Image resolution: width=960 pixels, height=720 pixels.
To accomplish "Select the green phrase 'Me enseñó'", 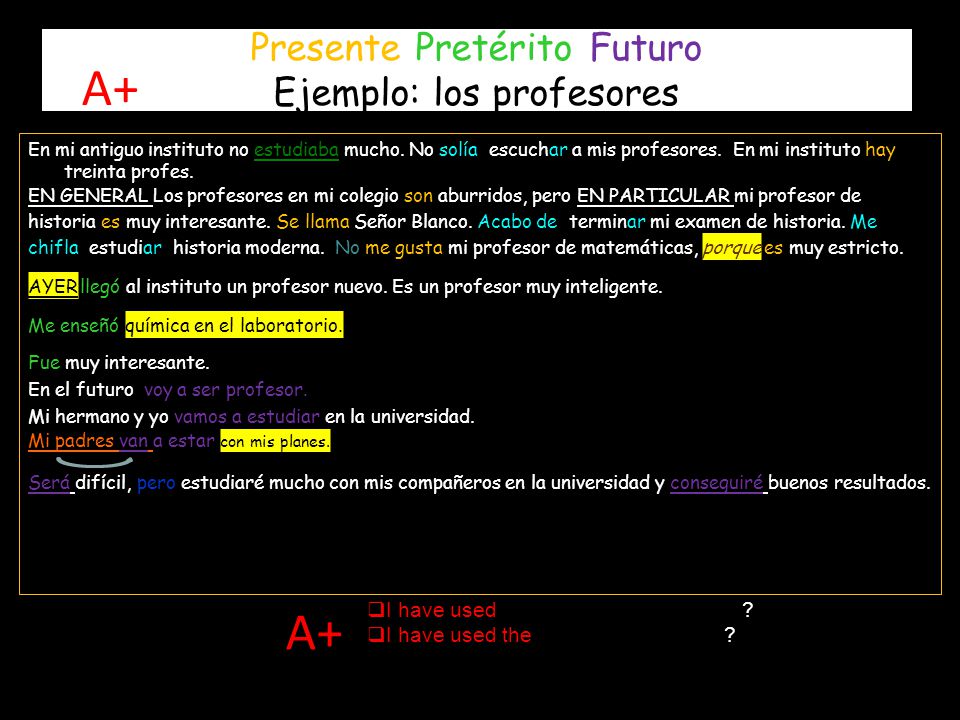I will [x=73, y=325].
